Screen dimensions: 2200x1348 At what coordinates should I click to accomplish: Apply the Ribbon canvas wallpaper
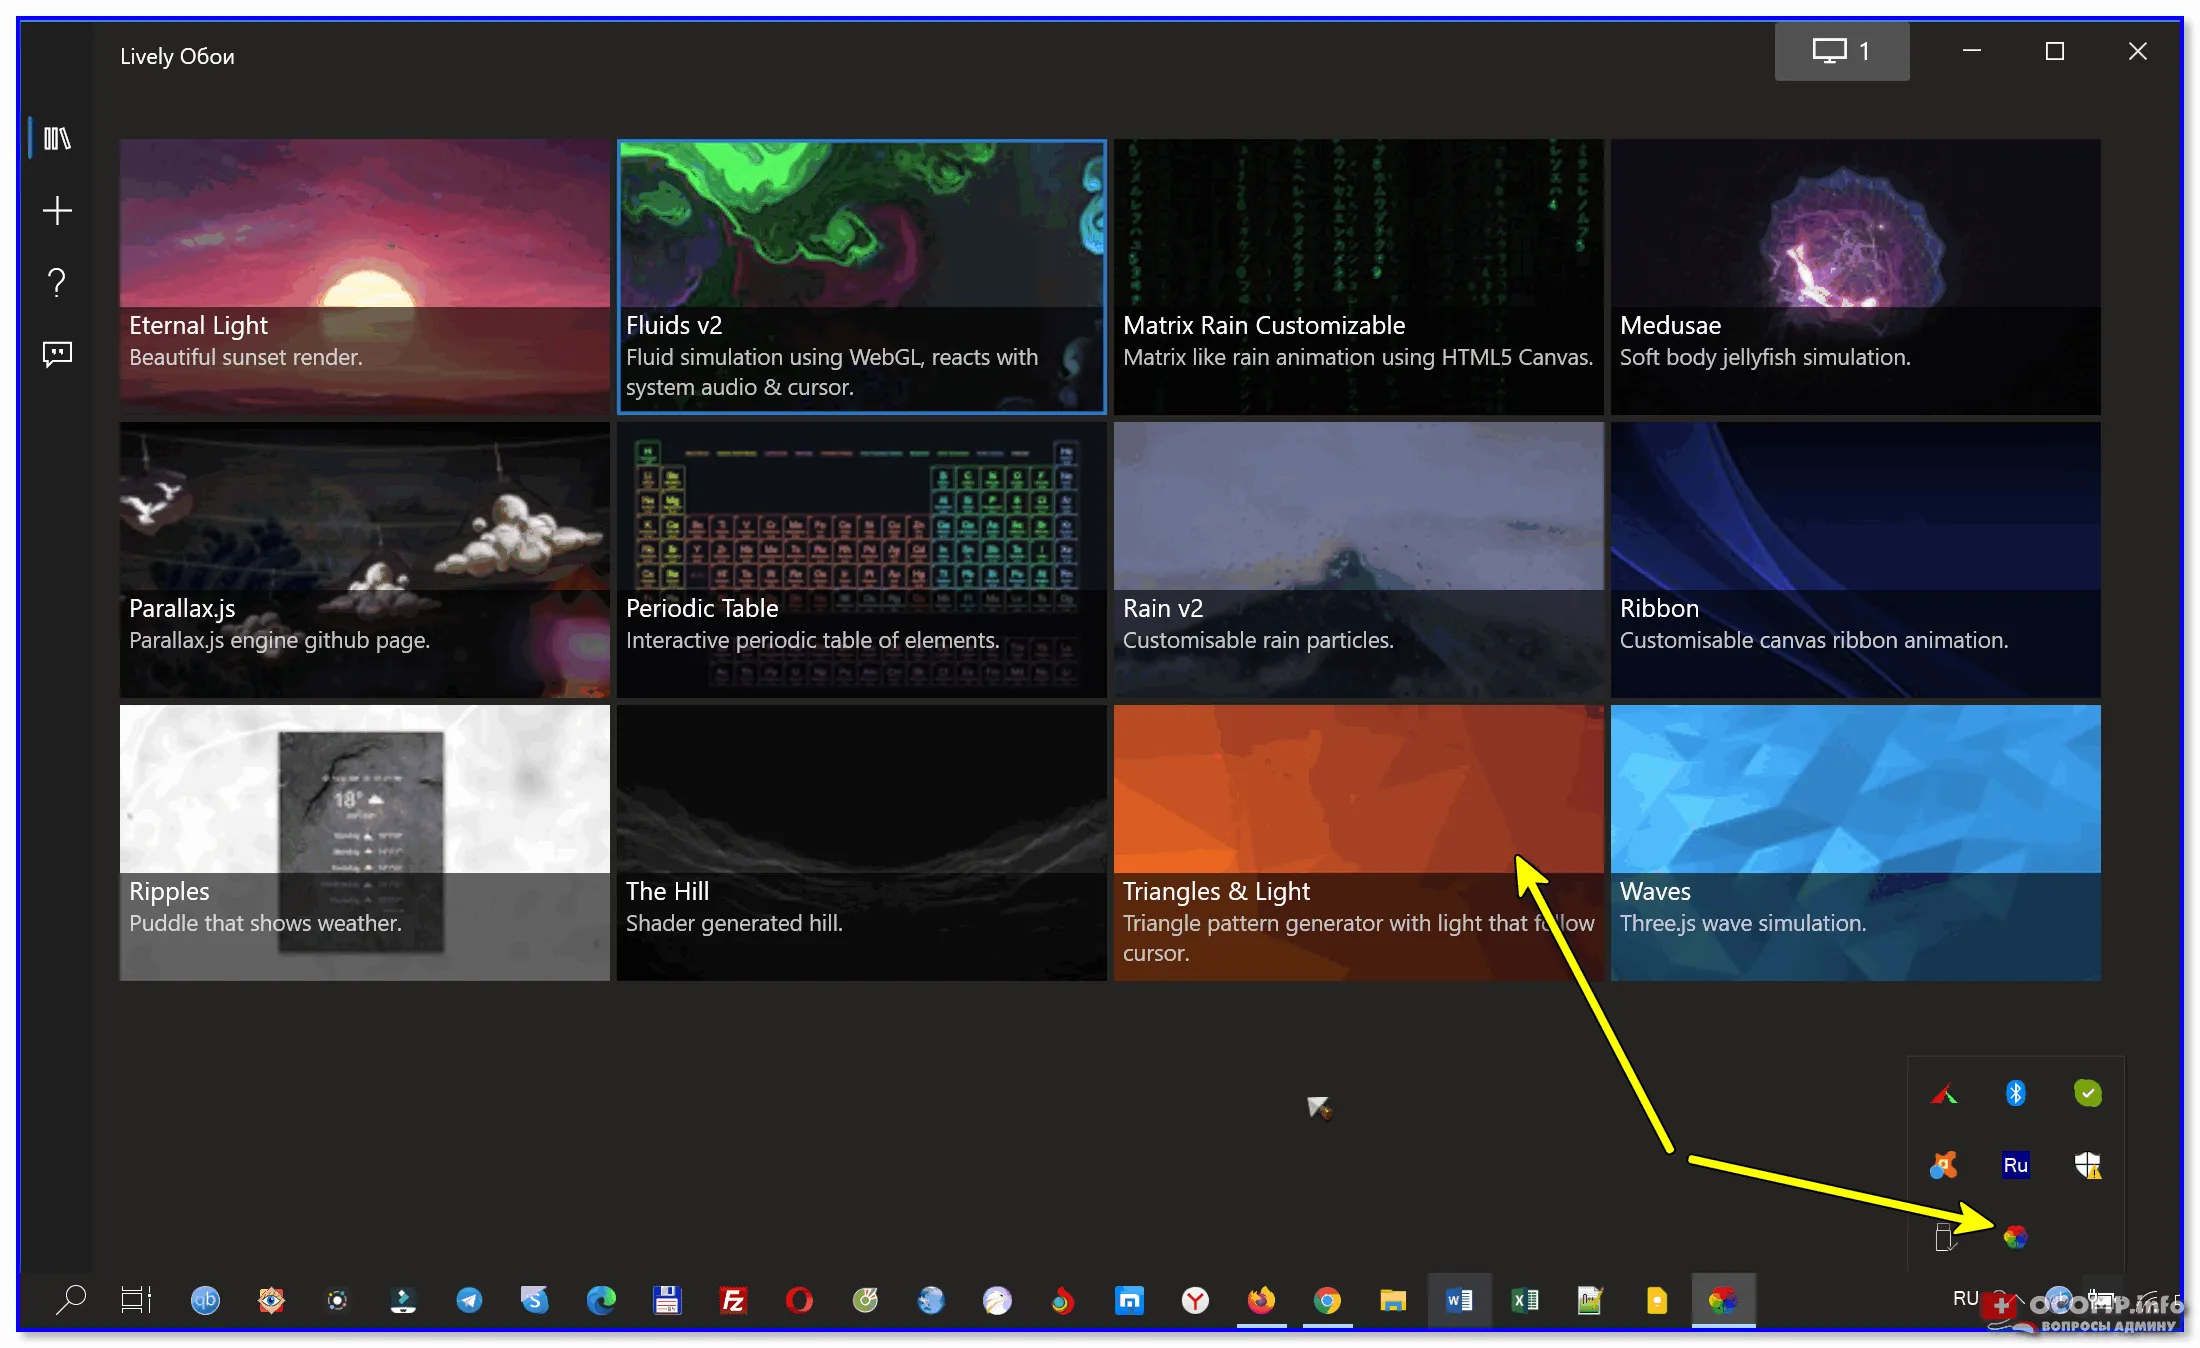pyautogui.click(x=1855, y=560)
